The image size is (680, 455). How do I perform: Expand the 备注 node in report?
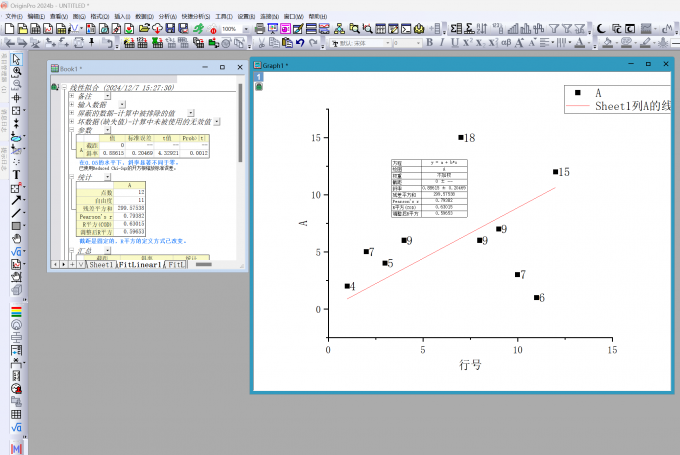tap(72, 96)
